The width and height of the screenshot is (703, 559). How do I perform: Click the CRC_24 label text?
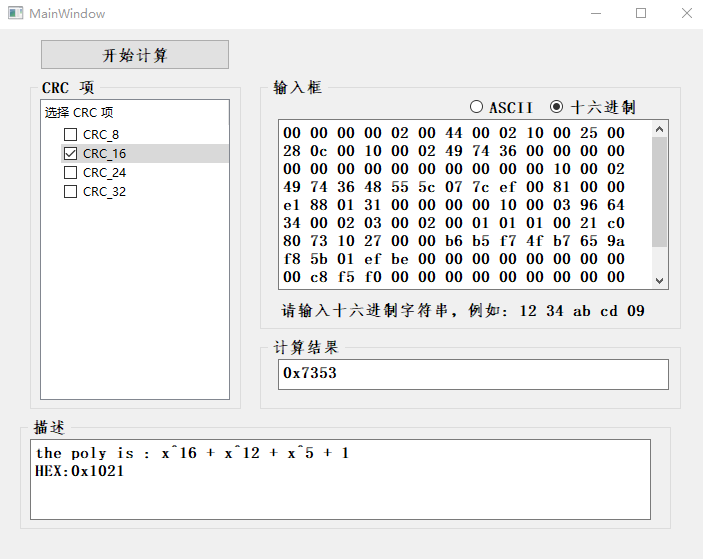coord(104,173)
